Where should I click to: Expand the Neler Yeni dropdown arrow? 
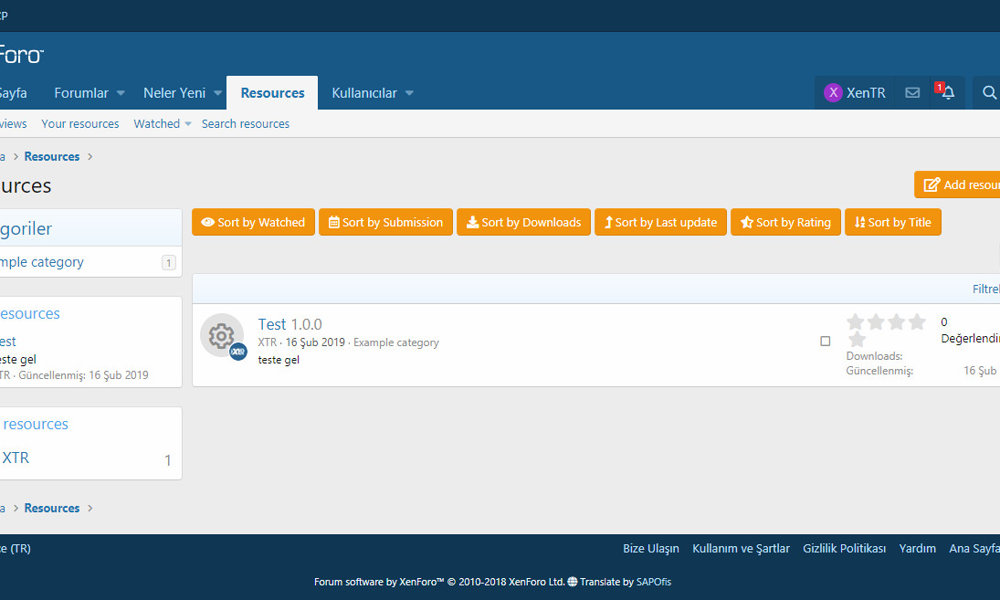tap(217, 93)
